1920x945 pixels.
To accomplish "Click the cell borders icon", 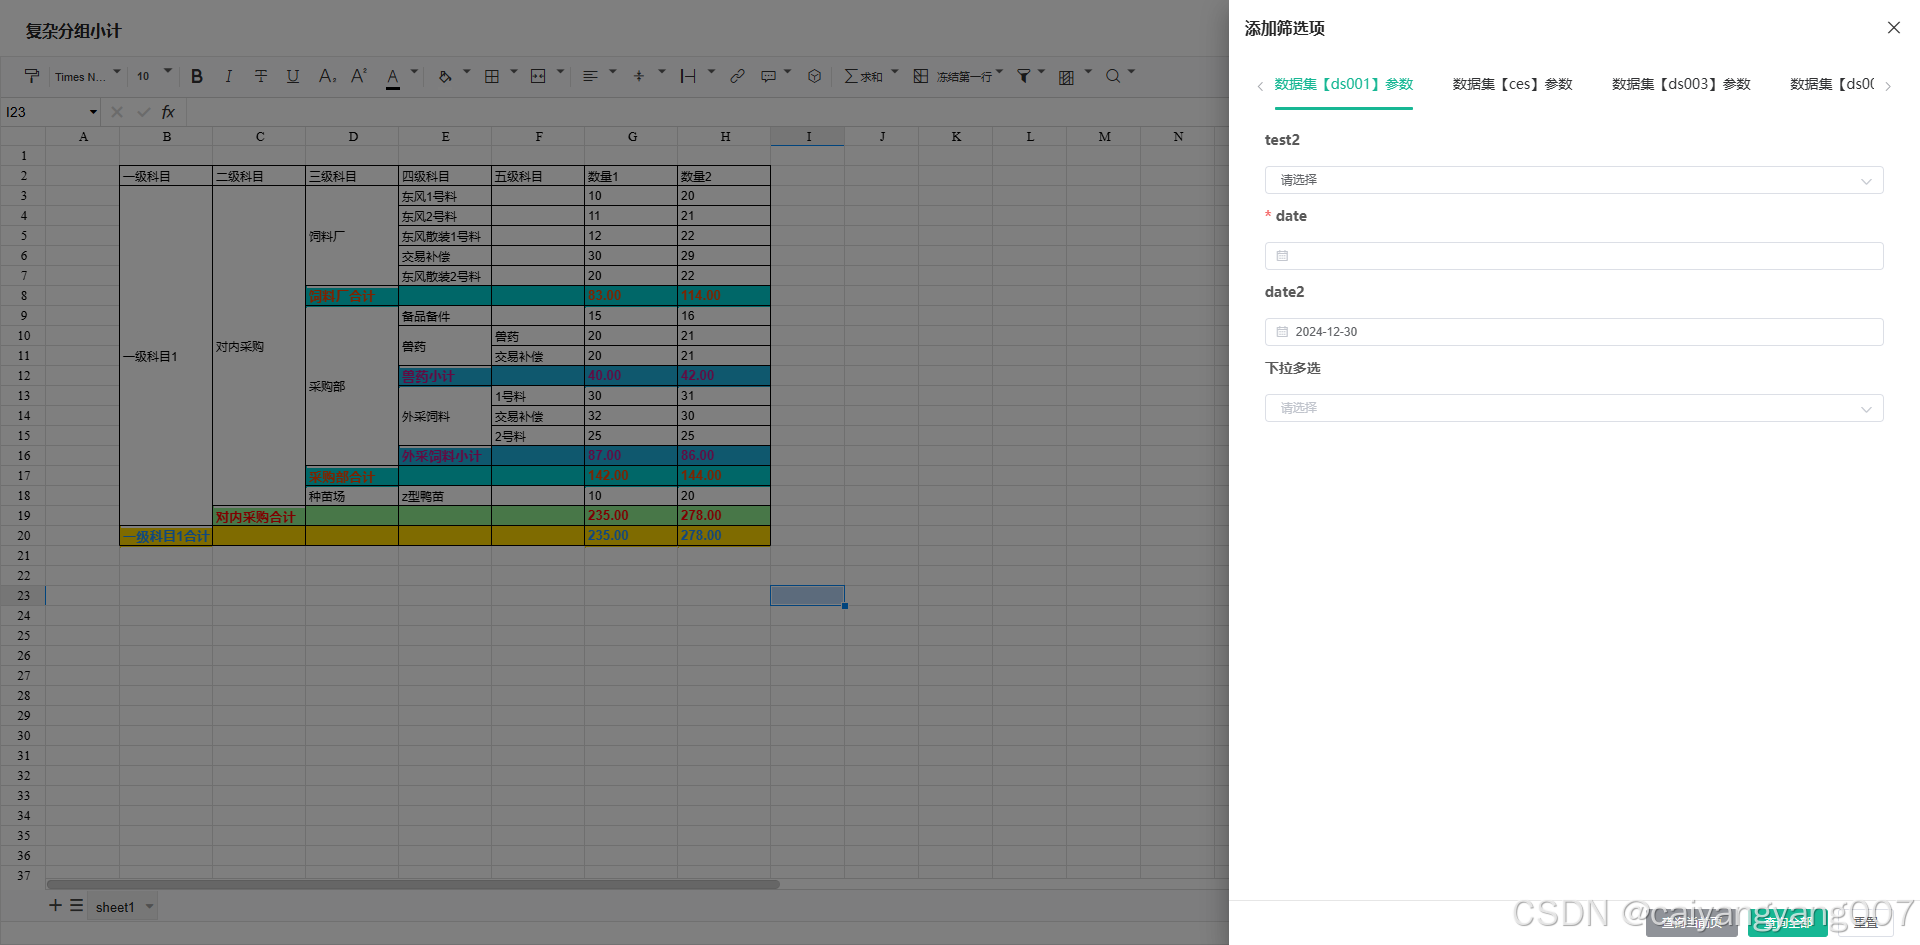I will (492, 76).
